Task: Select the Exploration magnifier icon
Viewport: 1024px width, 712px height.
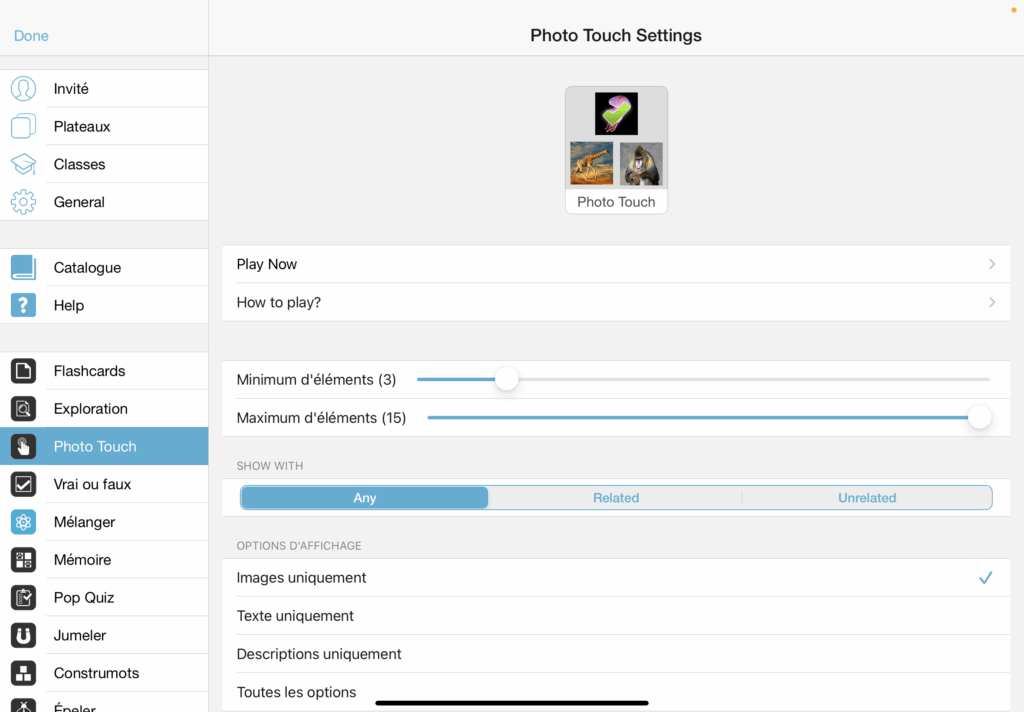Action: [x=24, y=409]
